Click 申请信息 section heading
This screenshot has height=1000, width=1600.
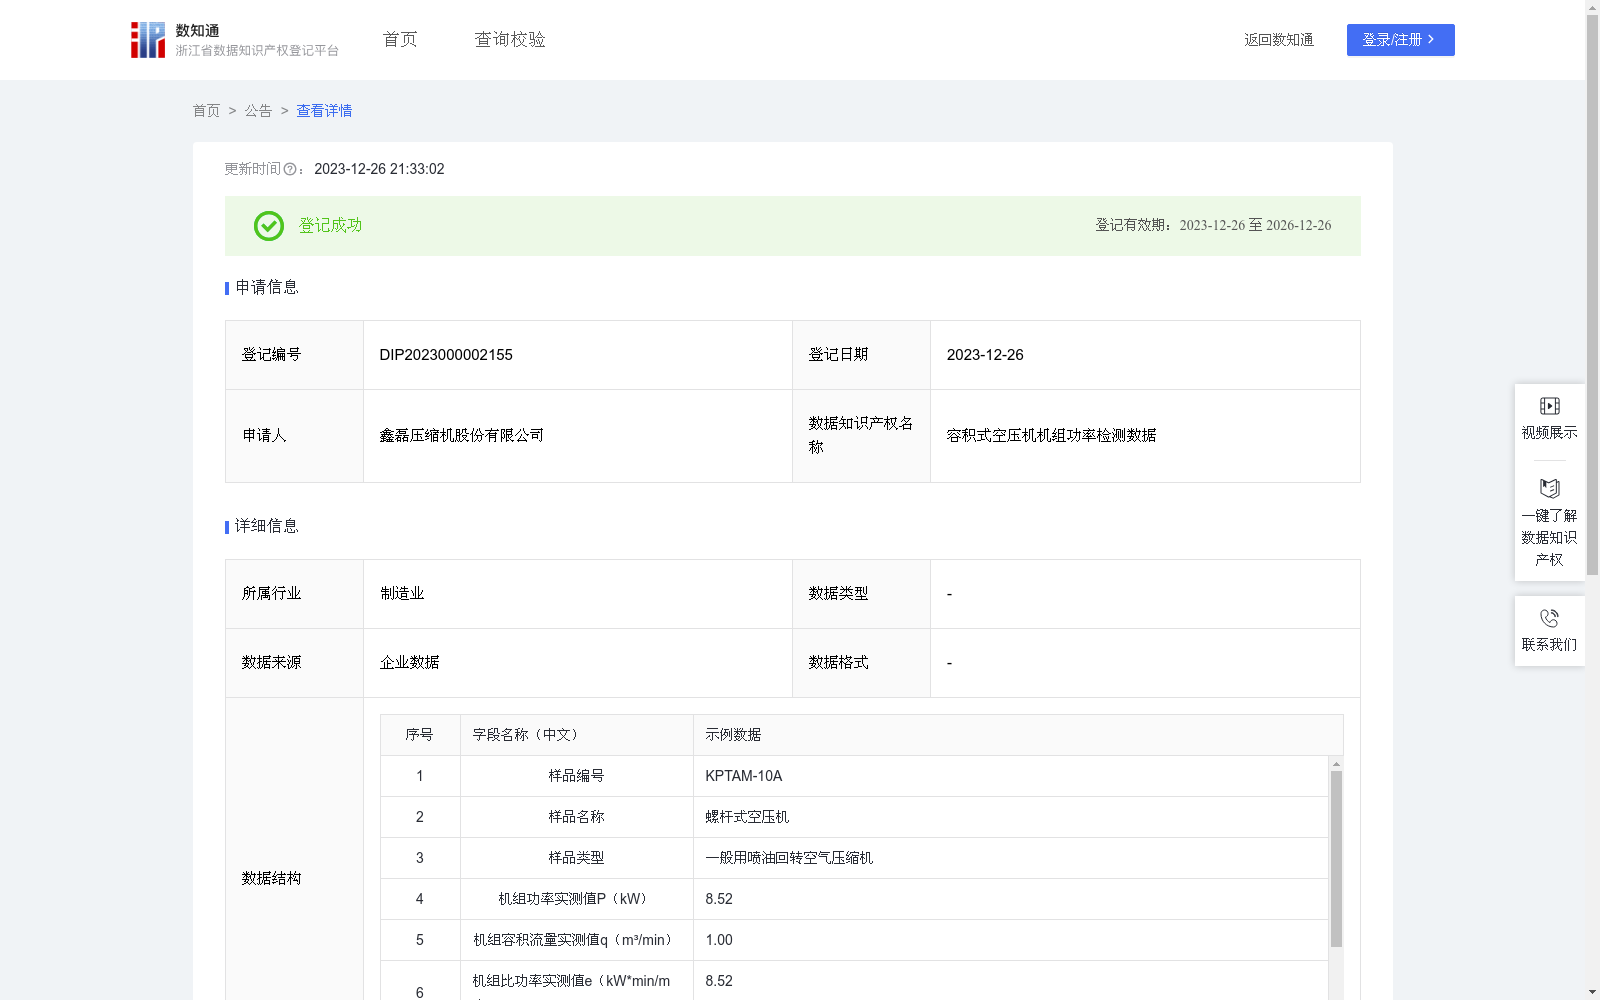[266, 288]
